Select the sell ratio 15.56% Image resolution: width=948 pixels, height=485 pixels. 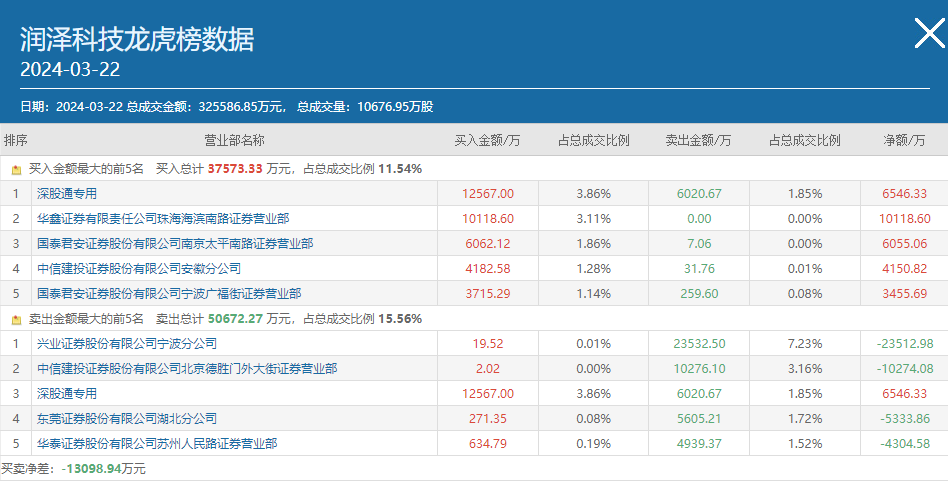tap(400, 319)
